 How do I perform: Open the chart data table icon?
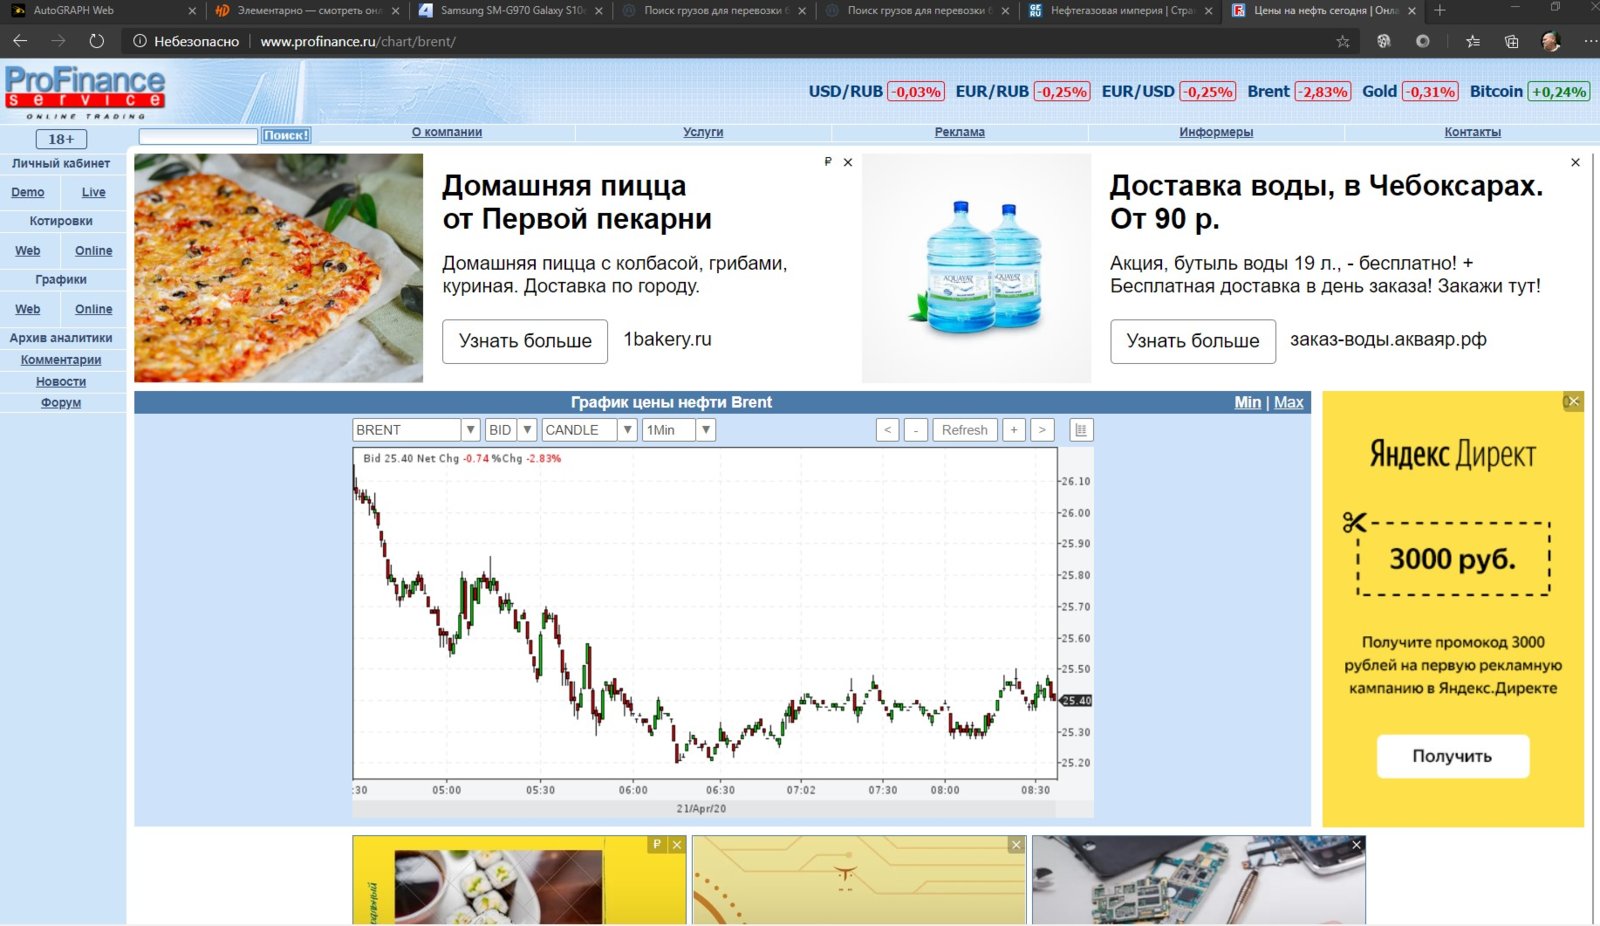(1080, 430)
